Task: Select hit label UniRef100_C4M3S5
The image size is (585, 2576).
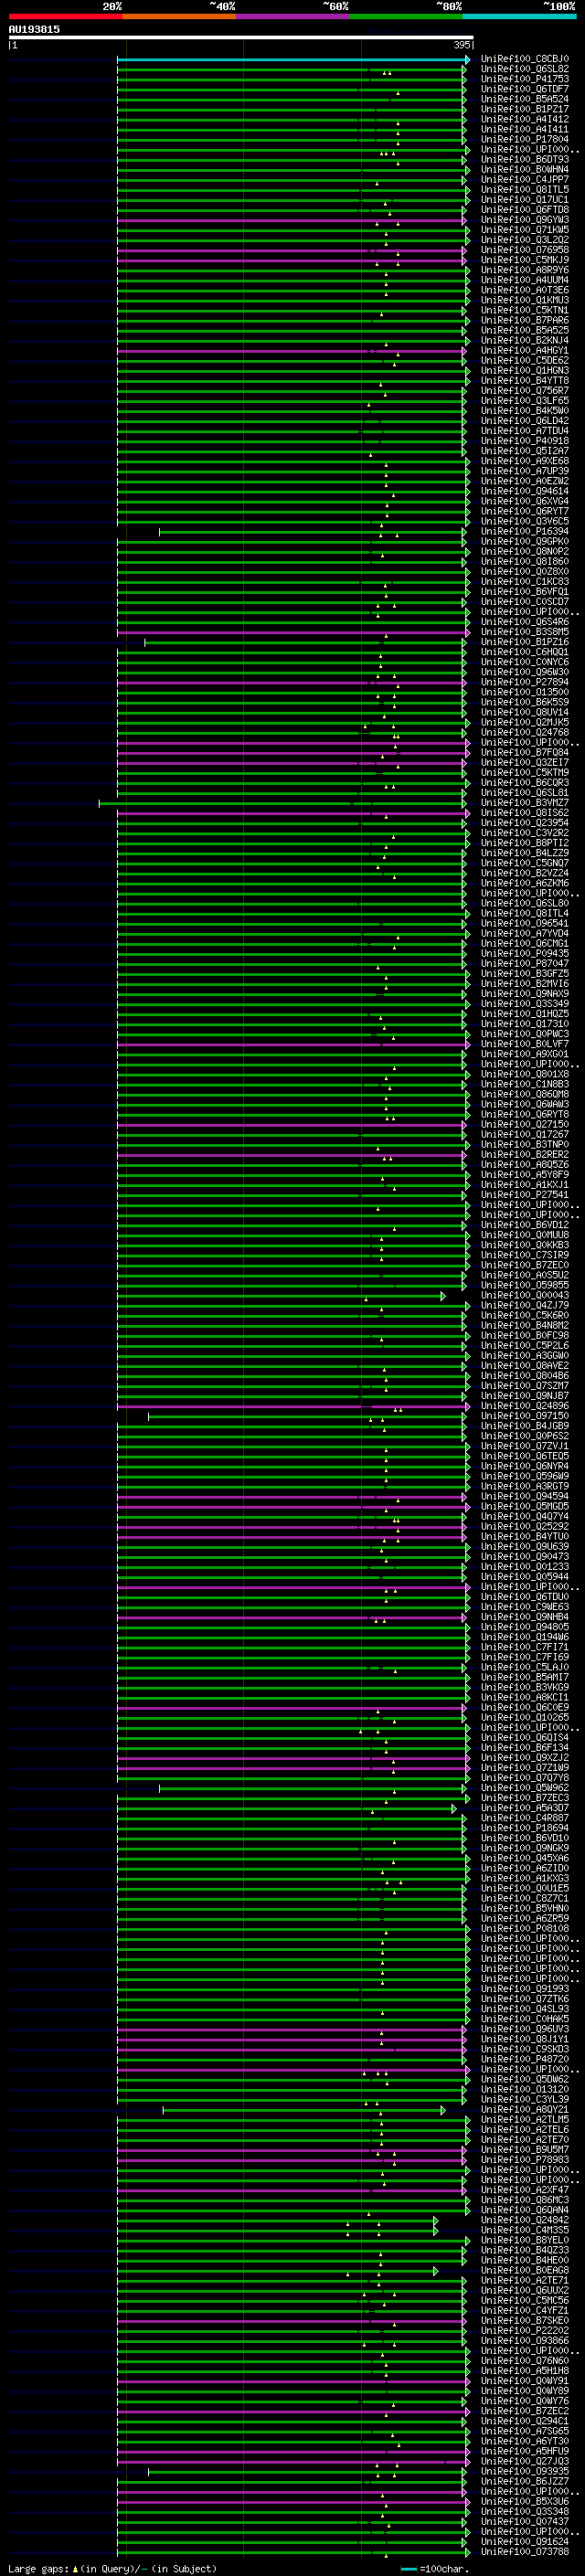Action: [524, 2230]
